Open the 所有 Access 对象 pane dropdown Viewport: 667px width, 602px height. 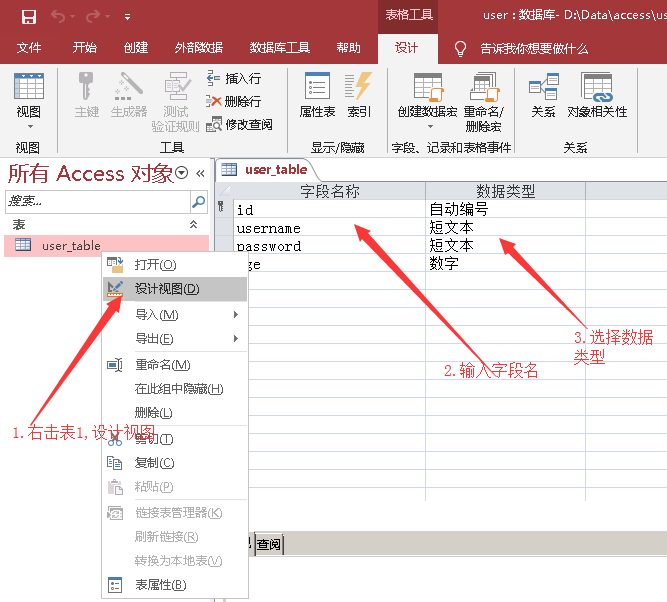coord(182,172)
